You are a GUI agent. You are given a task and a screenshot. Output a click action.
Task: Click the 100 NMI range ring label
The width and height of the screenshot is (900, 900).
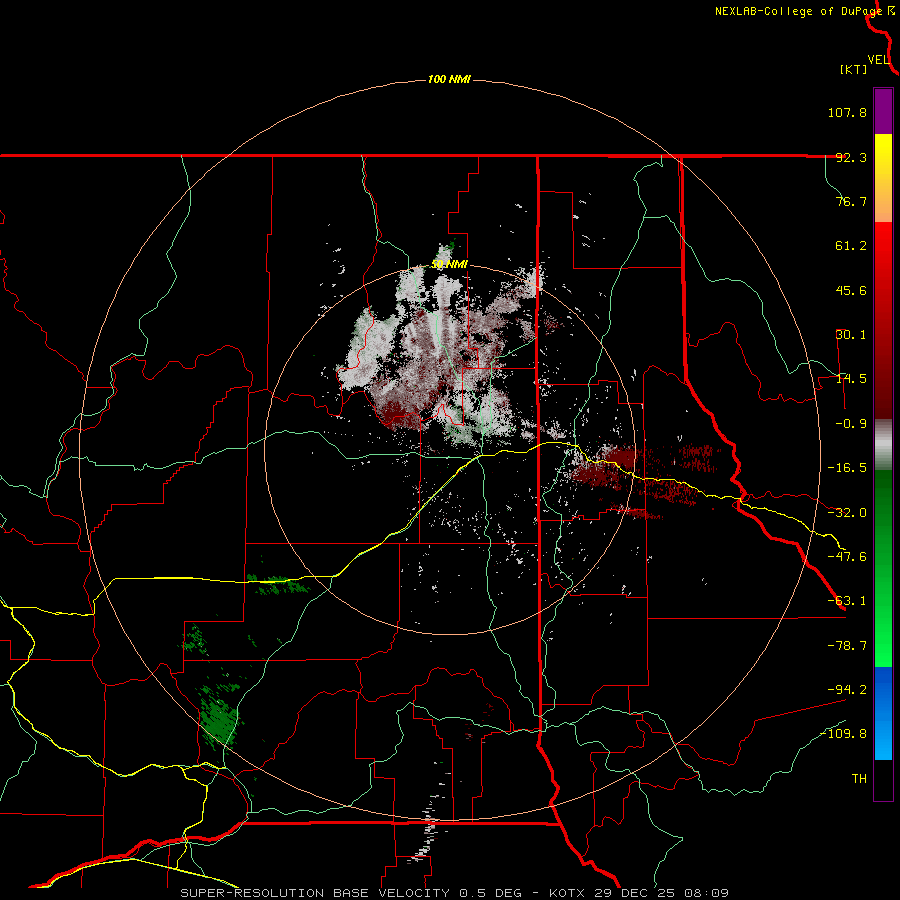point(449,79)
